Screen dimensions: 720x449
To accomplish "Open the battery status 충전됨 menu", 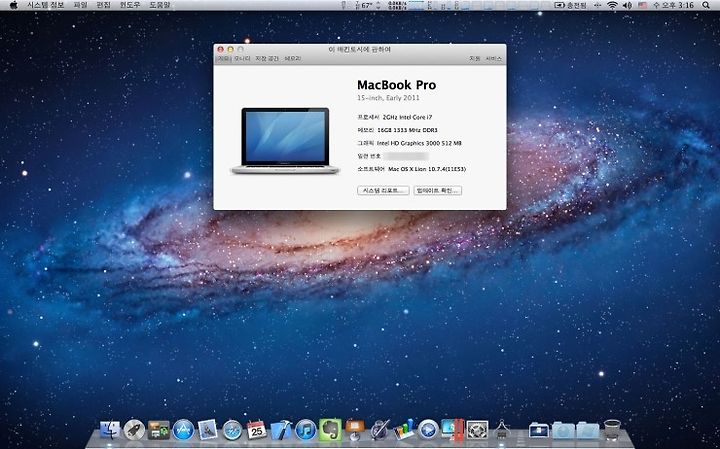I will 571,5.
